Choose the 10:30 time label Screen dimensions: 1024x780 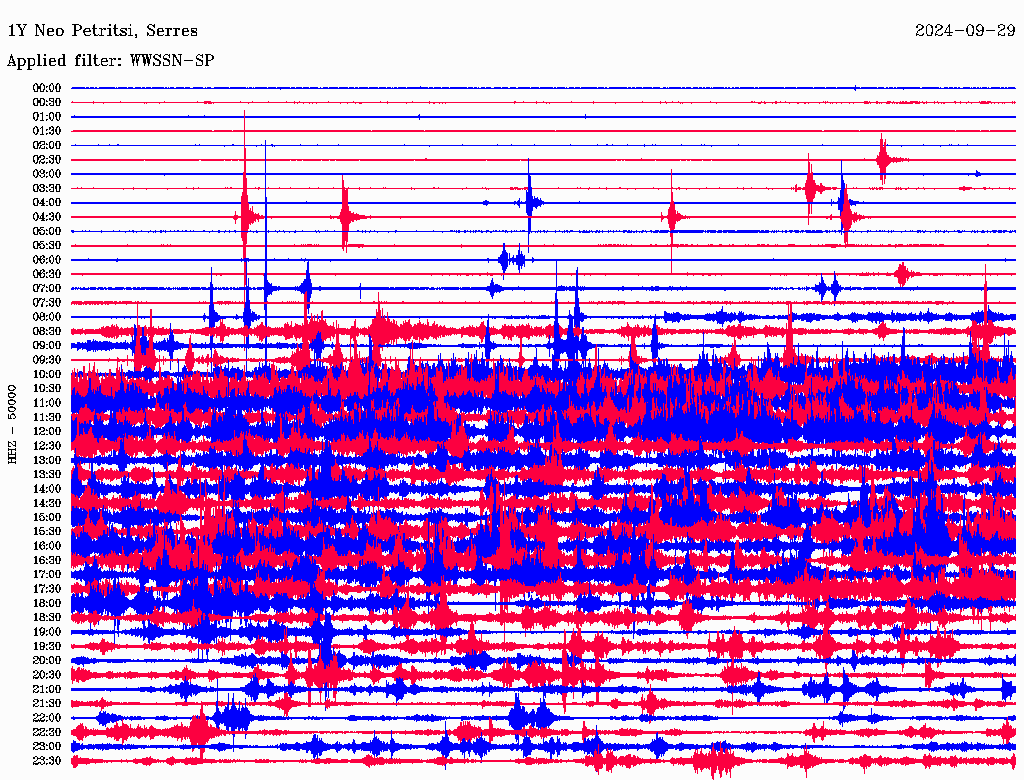47,389
